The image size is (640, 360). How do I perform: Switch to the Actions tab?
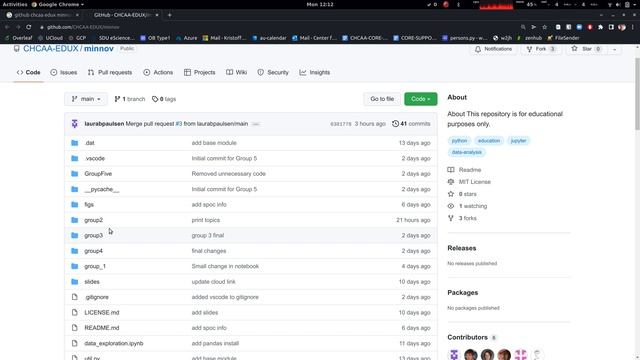[158, 72]
